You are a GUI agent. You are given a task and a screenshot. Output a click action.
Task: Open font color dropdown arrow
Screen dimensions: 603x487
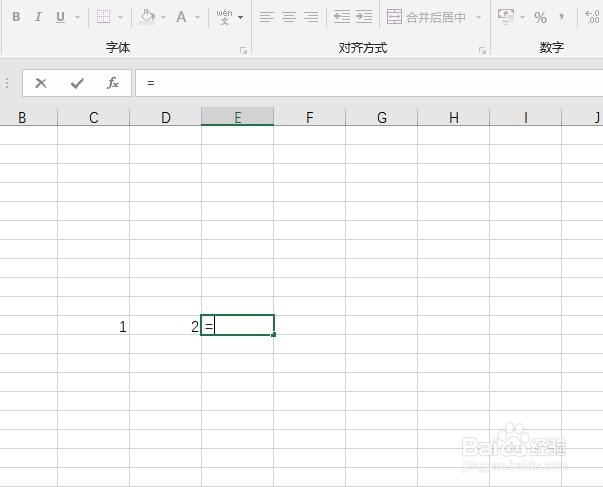point(197,17)
